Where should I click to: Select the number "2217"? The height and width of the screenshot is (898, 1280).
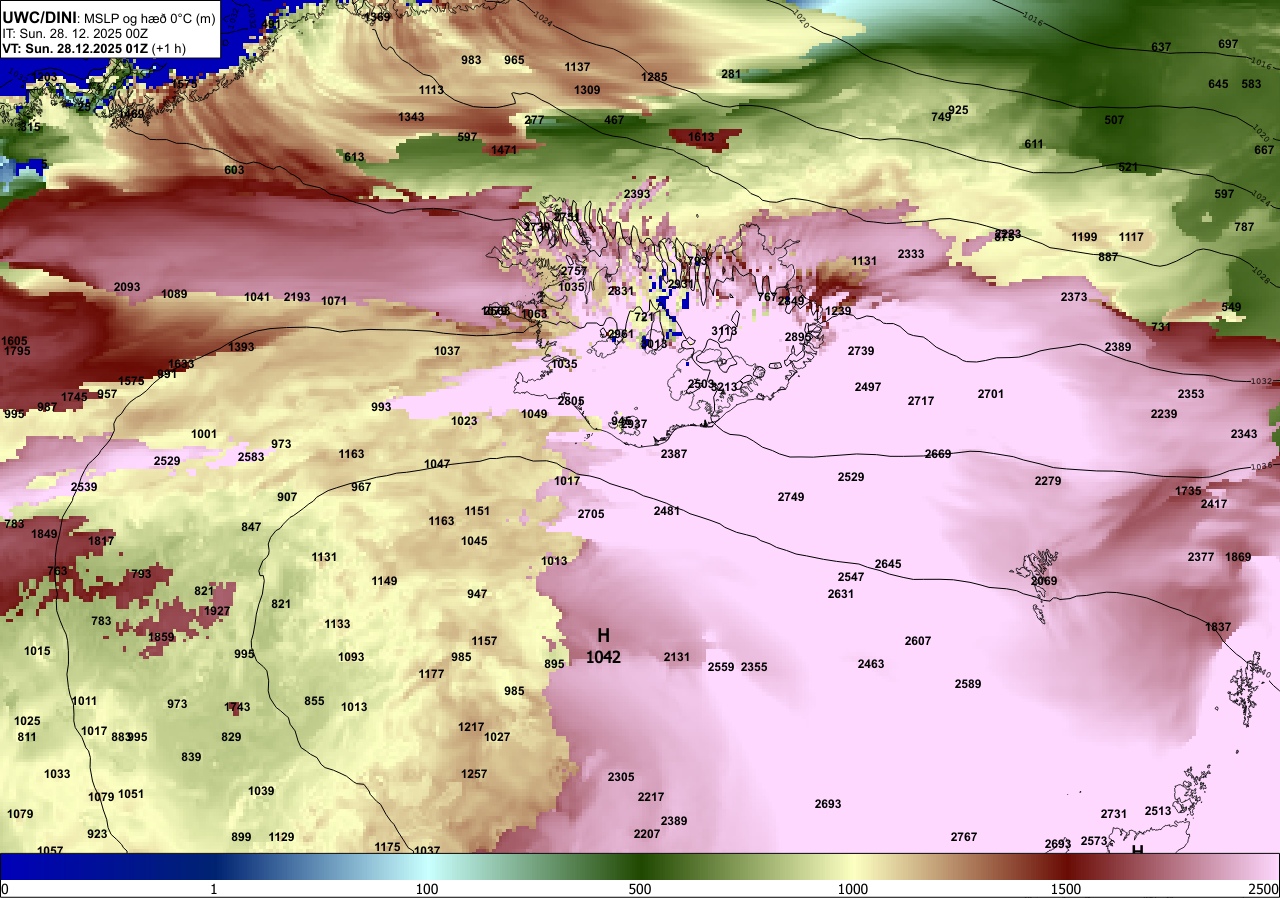tap(651, 797)
